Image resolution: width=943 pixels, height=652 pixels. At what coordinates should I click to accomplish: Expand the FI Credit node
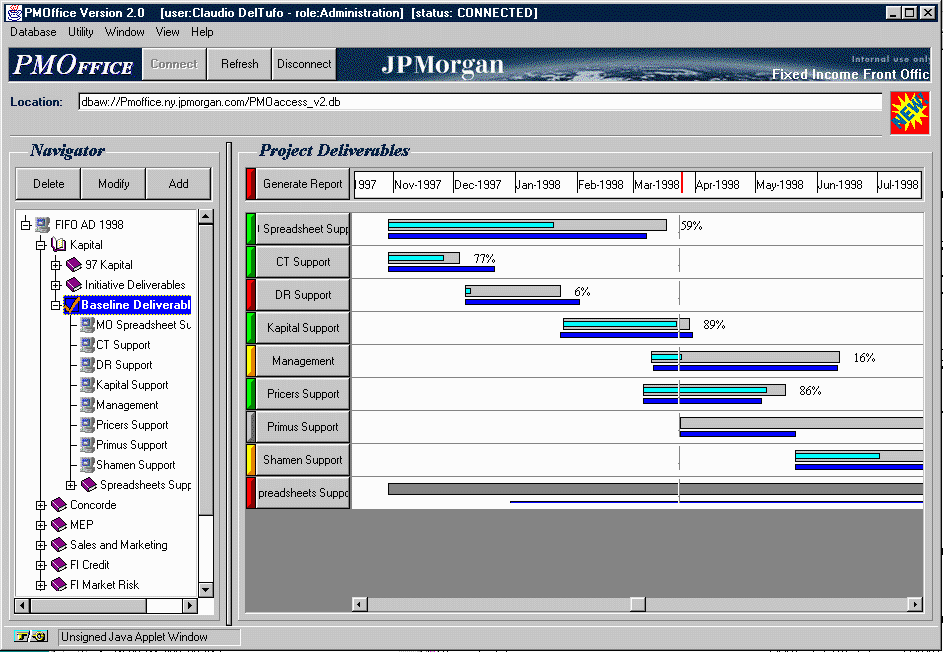click(x=40, y=565)
